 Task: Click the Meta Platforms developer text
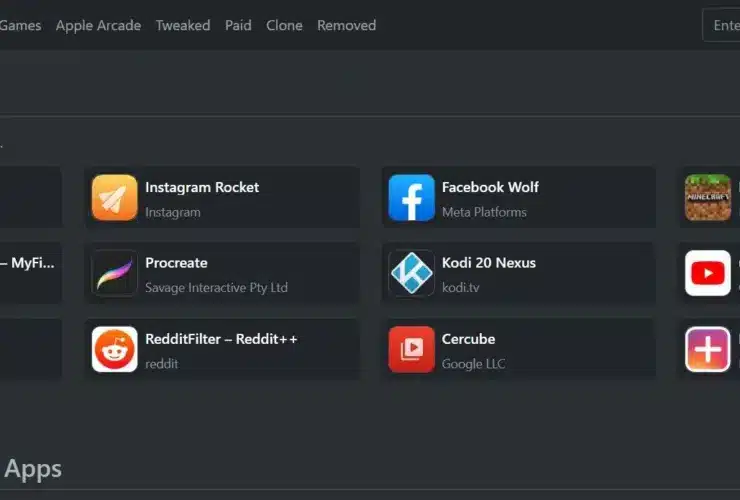pyautogui.click(x=484, y=212)
